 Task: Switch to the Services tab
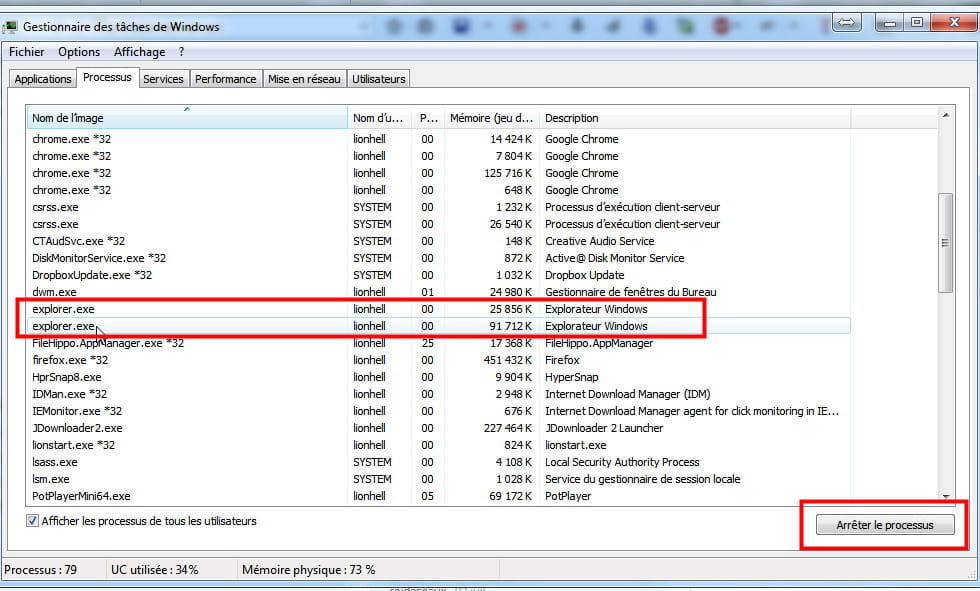[163, 79]
